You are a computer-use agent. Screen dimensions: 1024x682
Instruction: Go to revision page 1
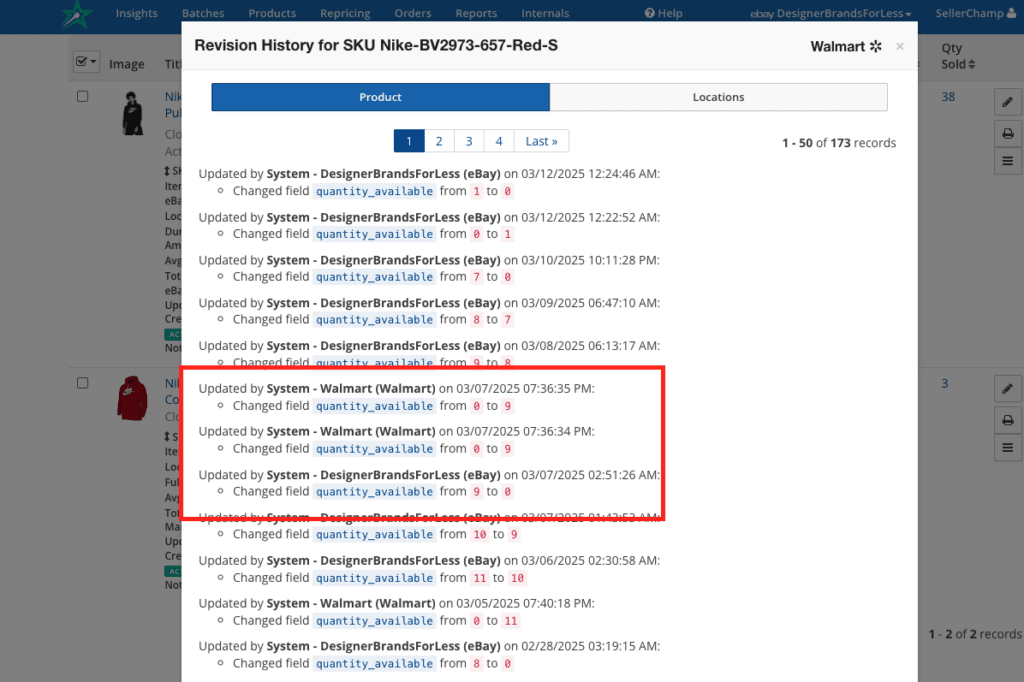409,141
